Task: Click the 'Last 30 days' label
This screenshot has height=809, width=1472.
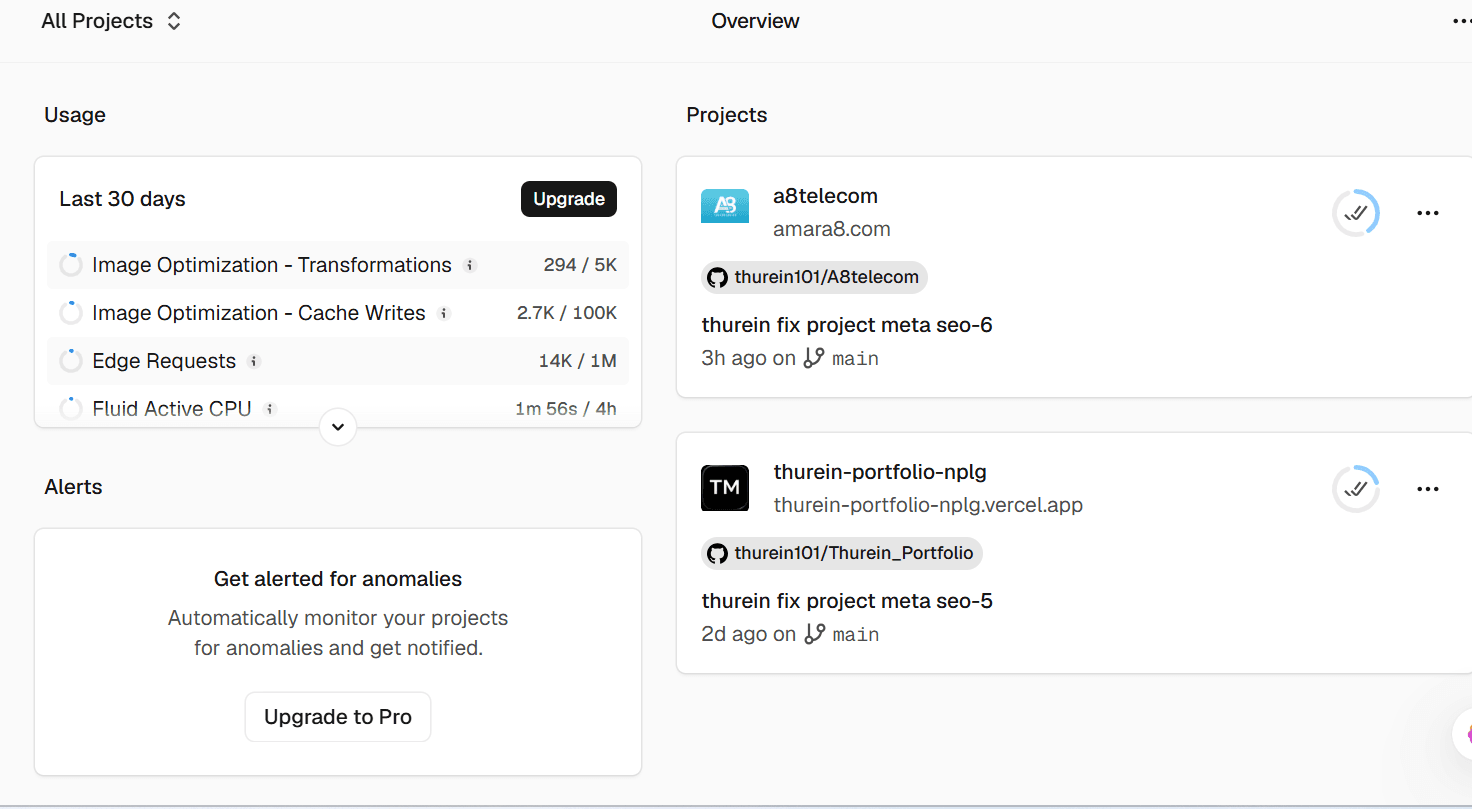Action: [122, 199]
